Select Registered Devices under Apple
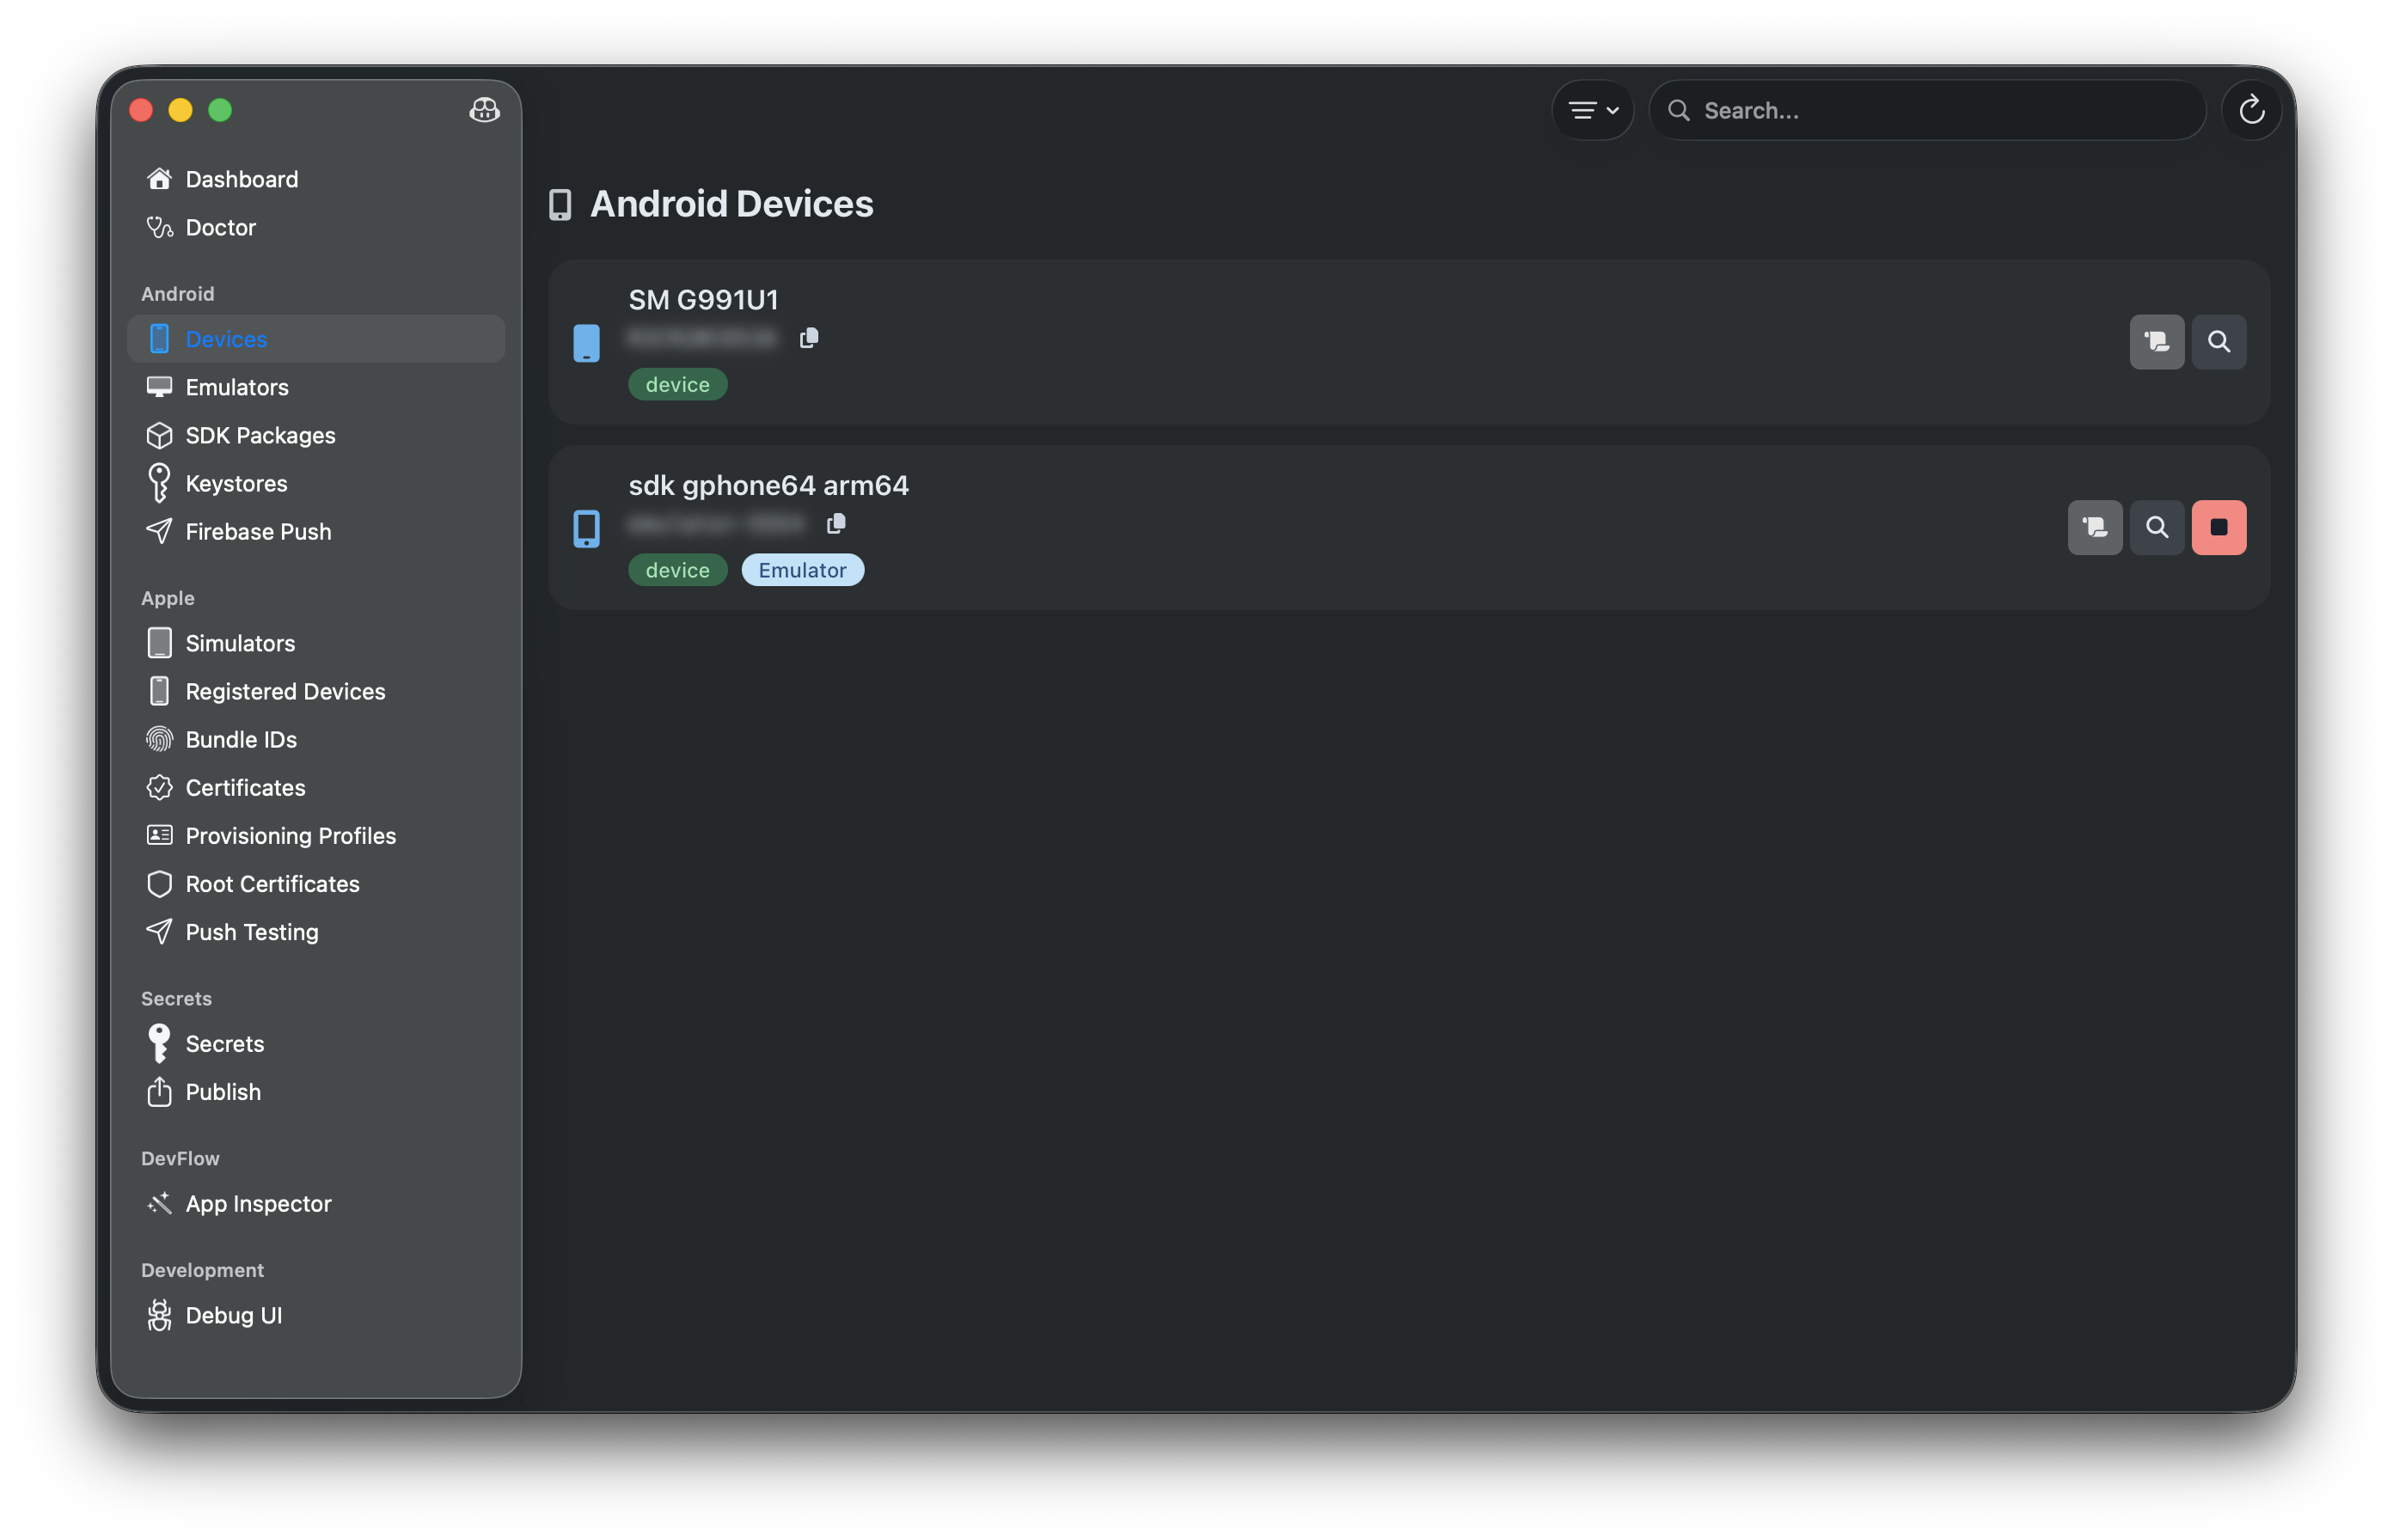The image size is (2393, 1540). [x=285, y=691]
